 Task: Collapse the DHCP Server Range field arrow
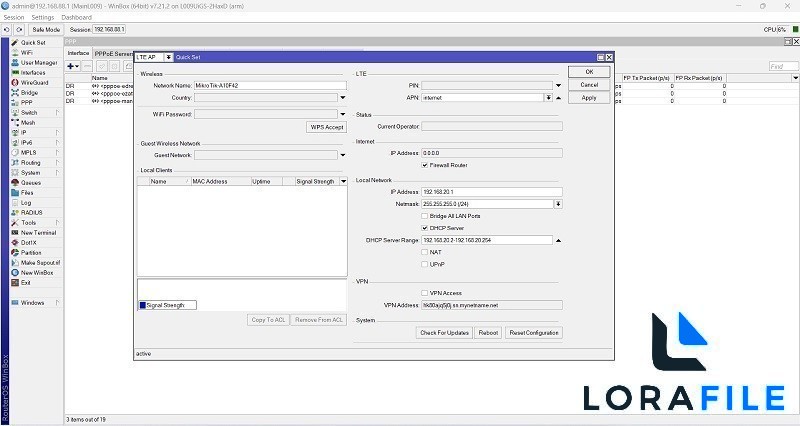tap(558, 240)
